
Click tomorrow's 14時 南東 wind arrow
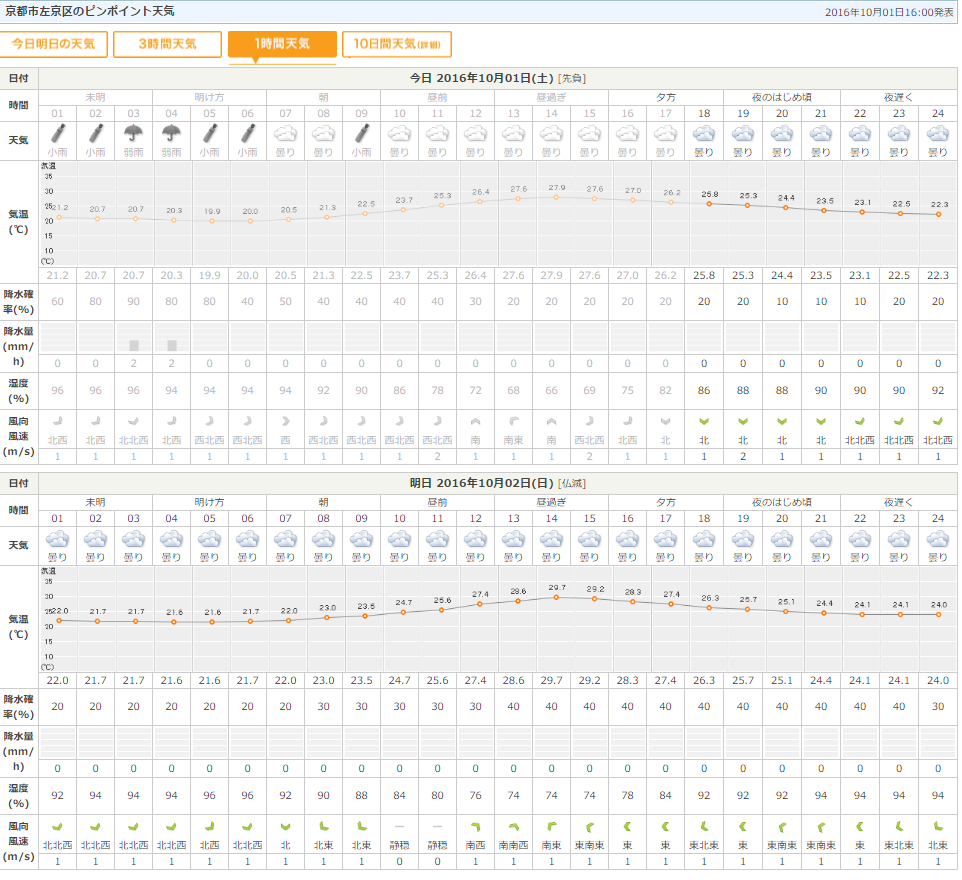pos(552,827)
